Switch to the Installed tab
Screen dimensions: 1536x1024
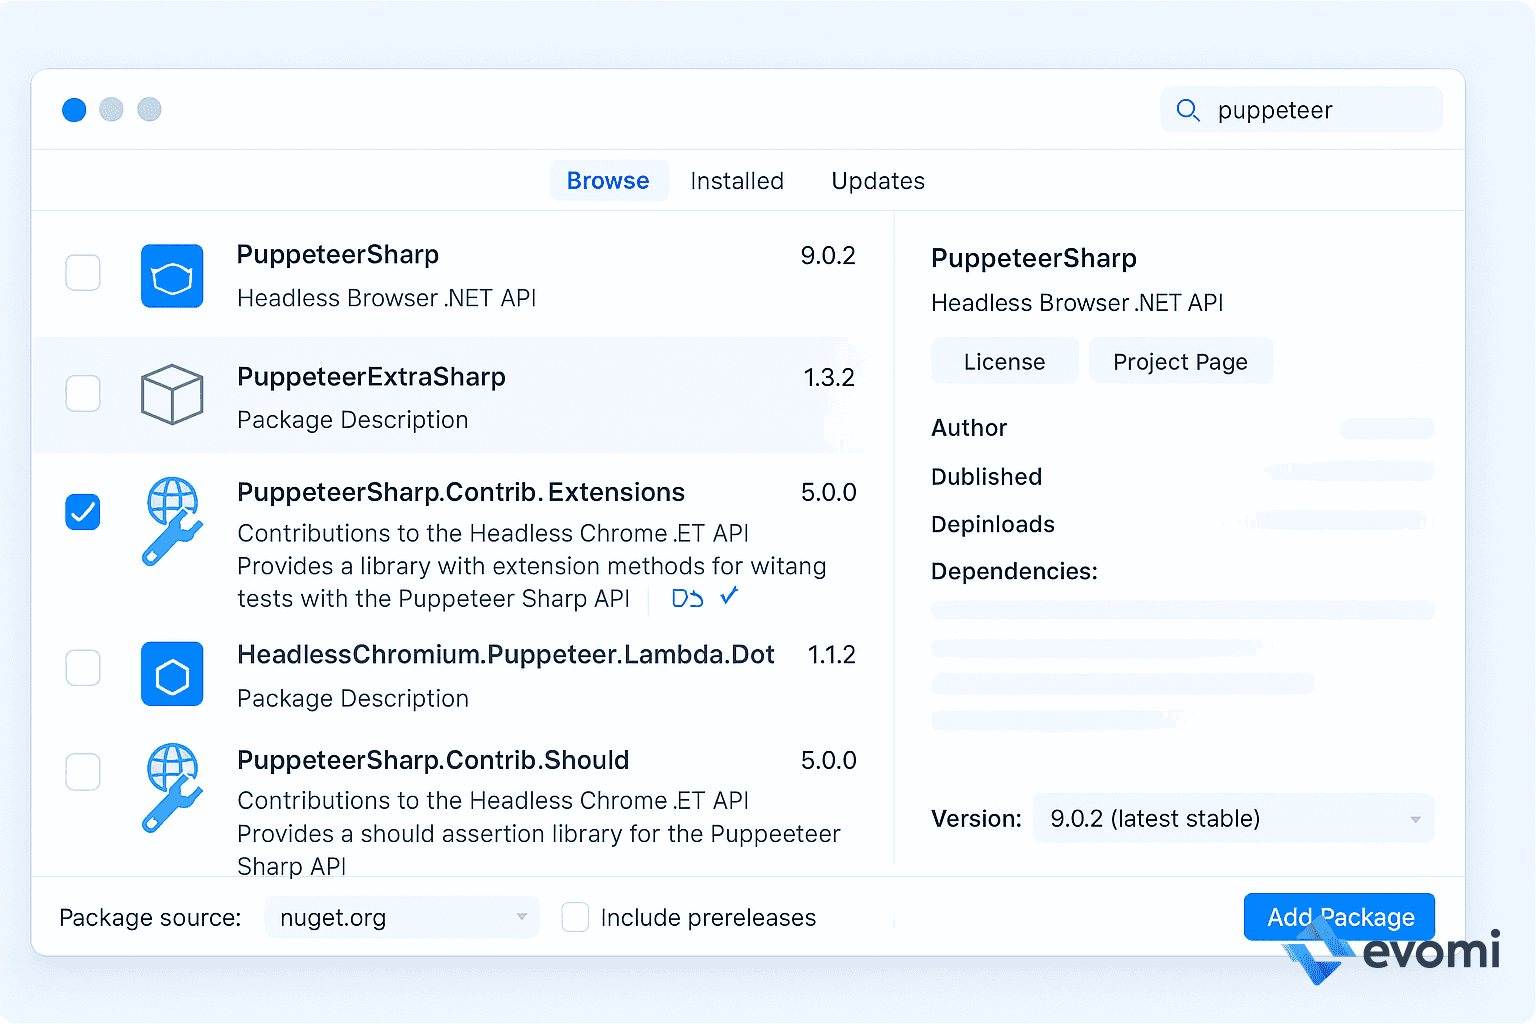pos(737,181)
